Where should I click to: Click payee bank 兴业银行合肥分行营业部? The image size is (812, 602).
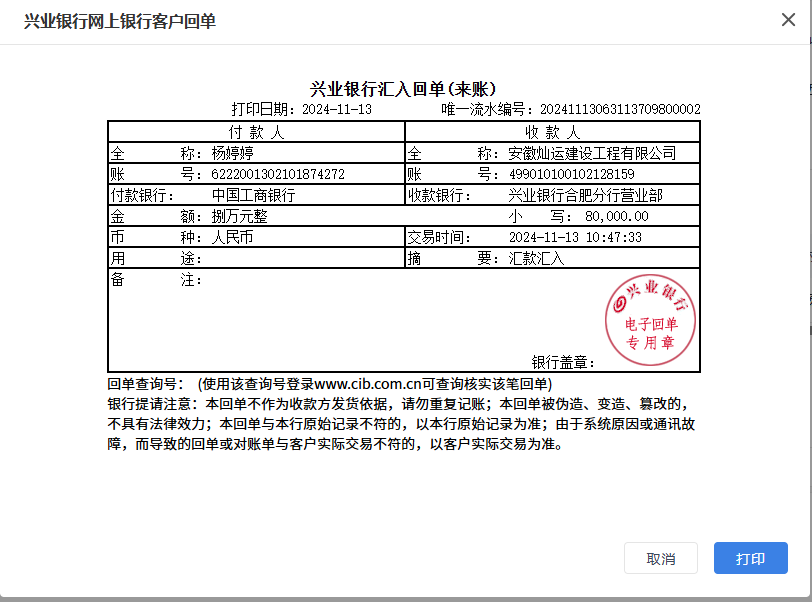[585, 196]
